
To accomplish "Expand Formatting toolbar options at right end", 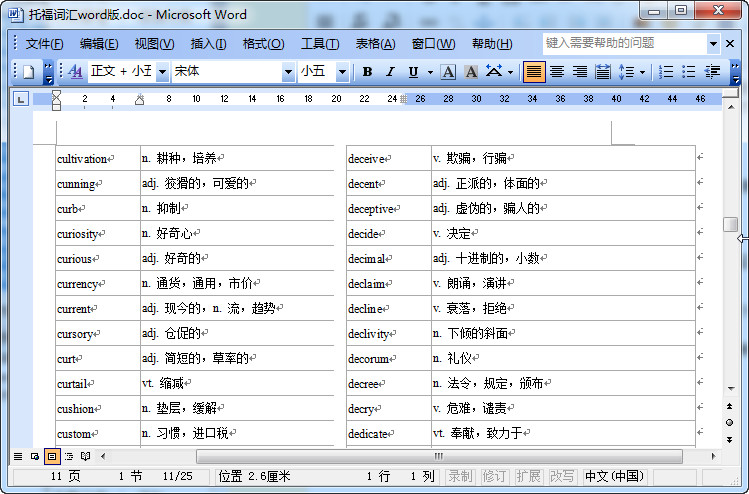I will tap(736, 72).
